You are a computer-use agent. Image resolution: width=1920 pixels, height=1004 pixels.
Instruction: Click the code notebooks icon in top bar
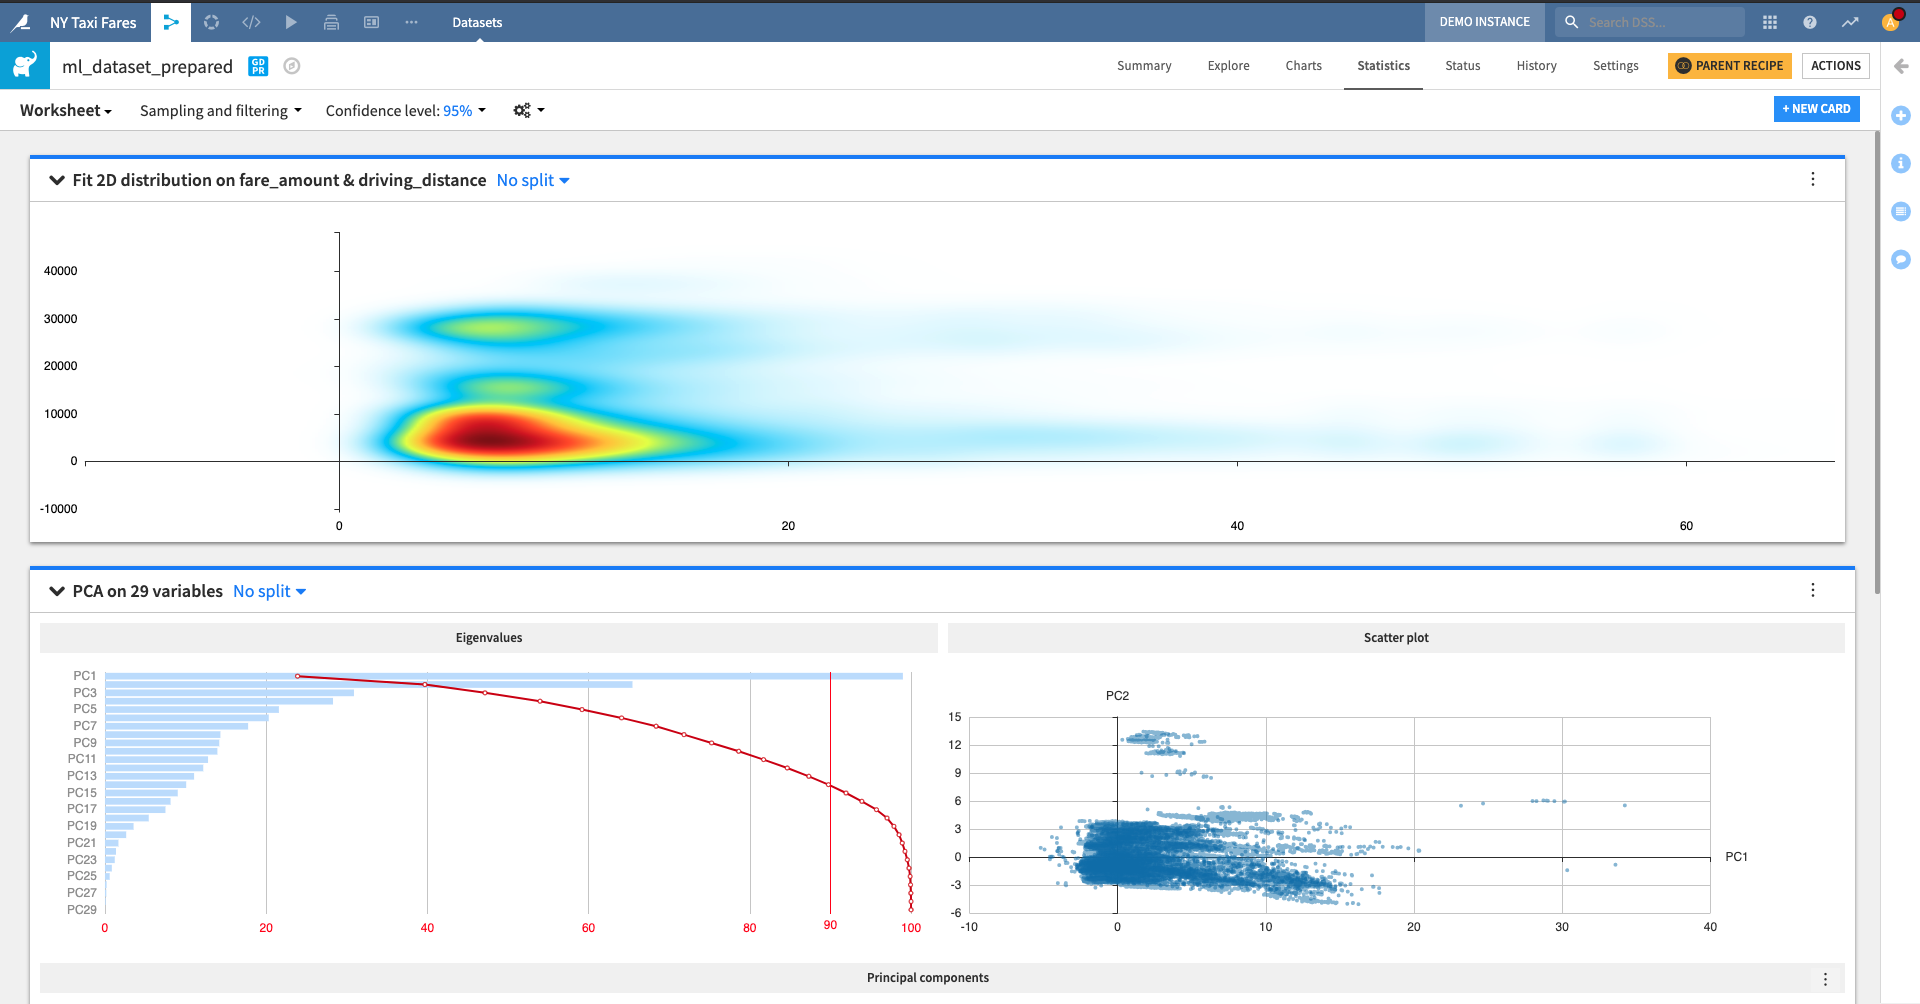(x=251, y=22)
